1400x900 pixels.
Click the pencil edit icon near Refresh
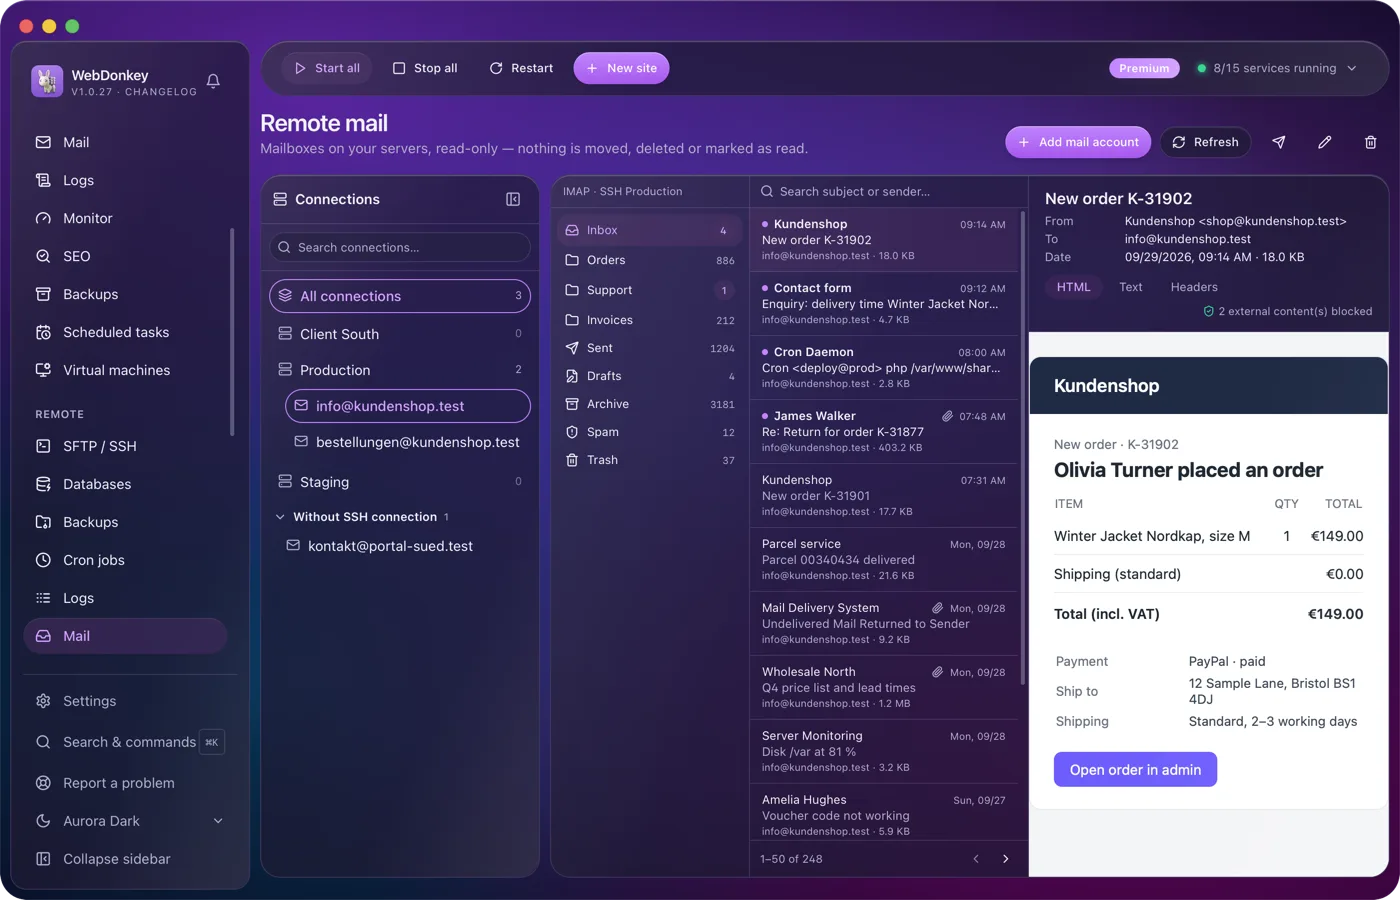1324,142
